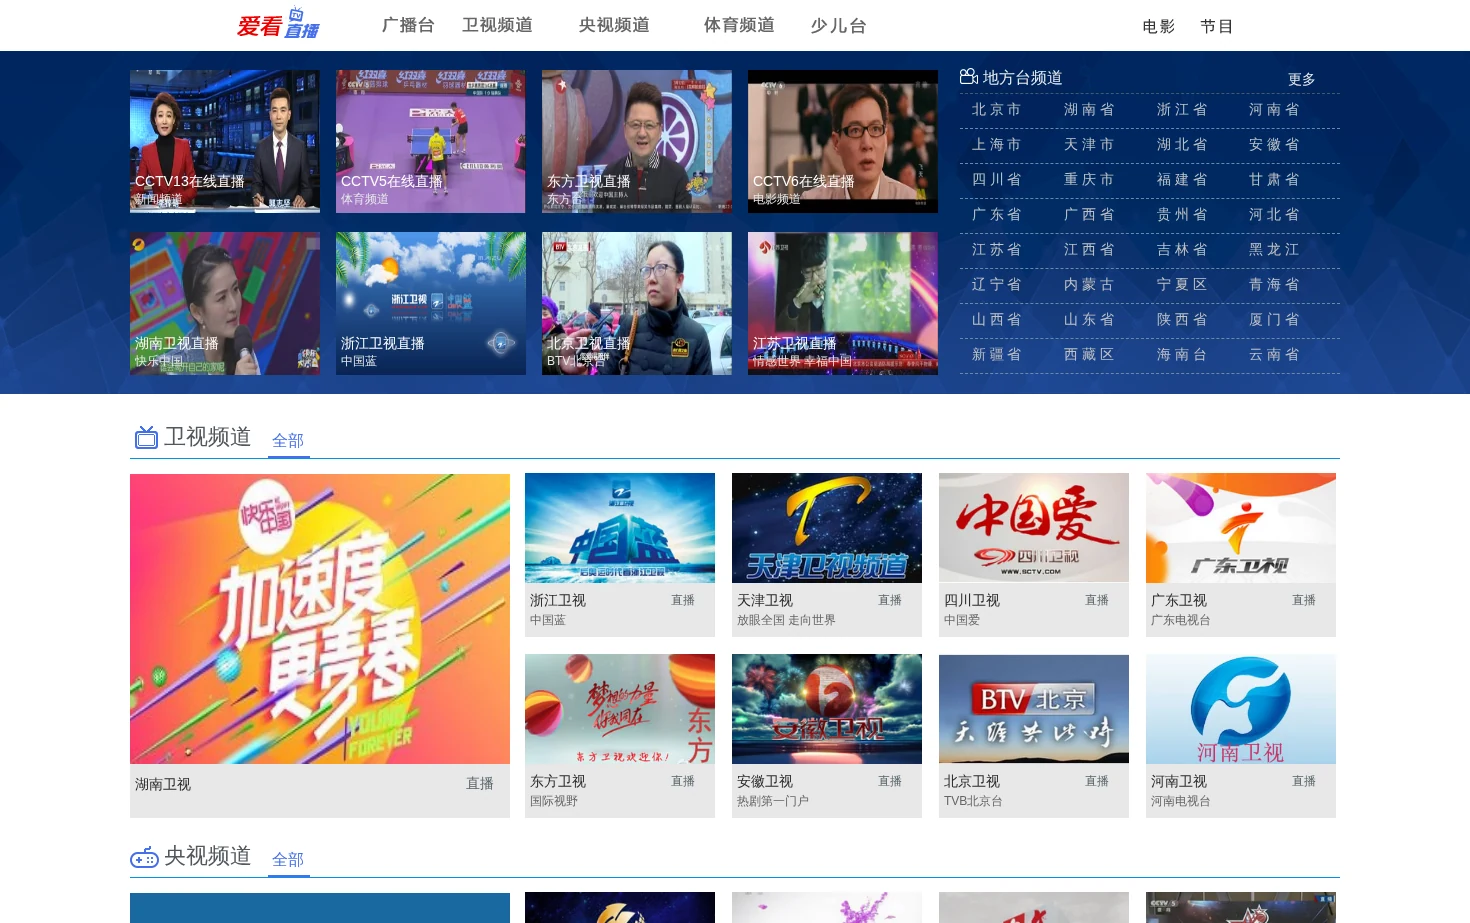This screenshot has height=923, width=1470.
Task: Open the 河南卫视 card image
Action: coord(1241,709)
